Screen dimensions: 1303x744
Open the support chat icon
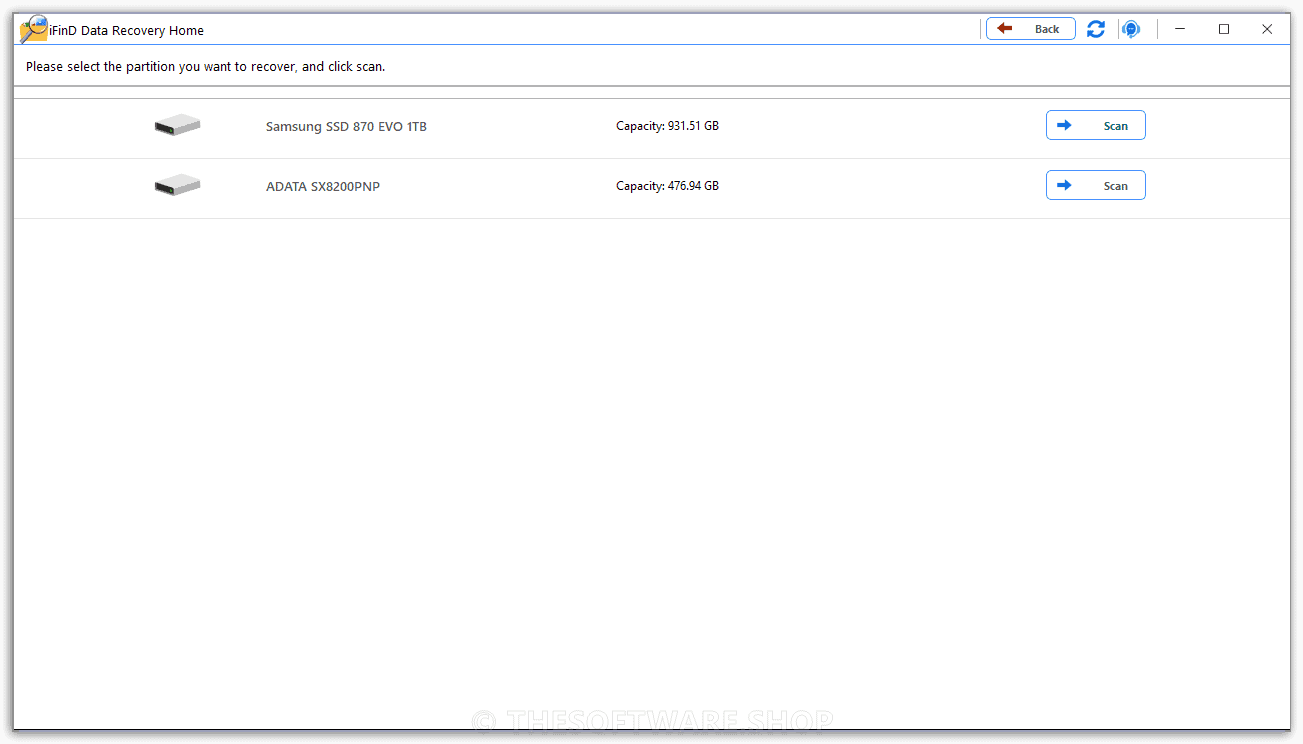[1131, 29]
